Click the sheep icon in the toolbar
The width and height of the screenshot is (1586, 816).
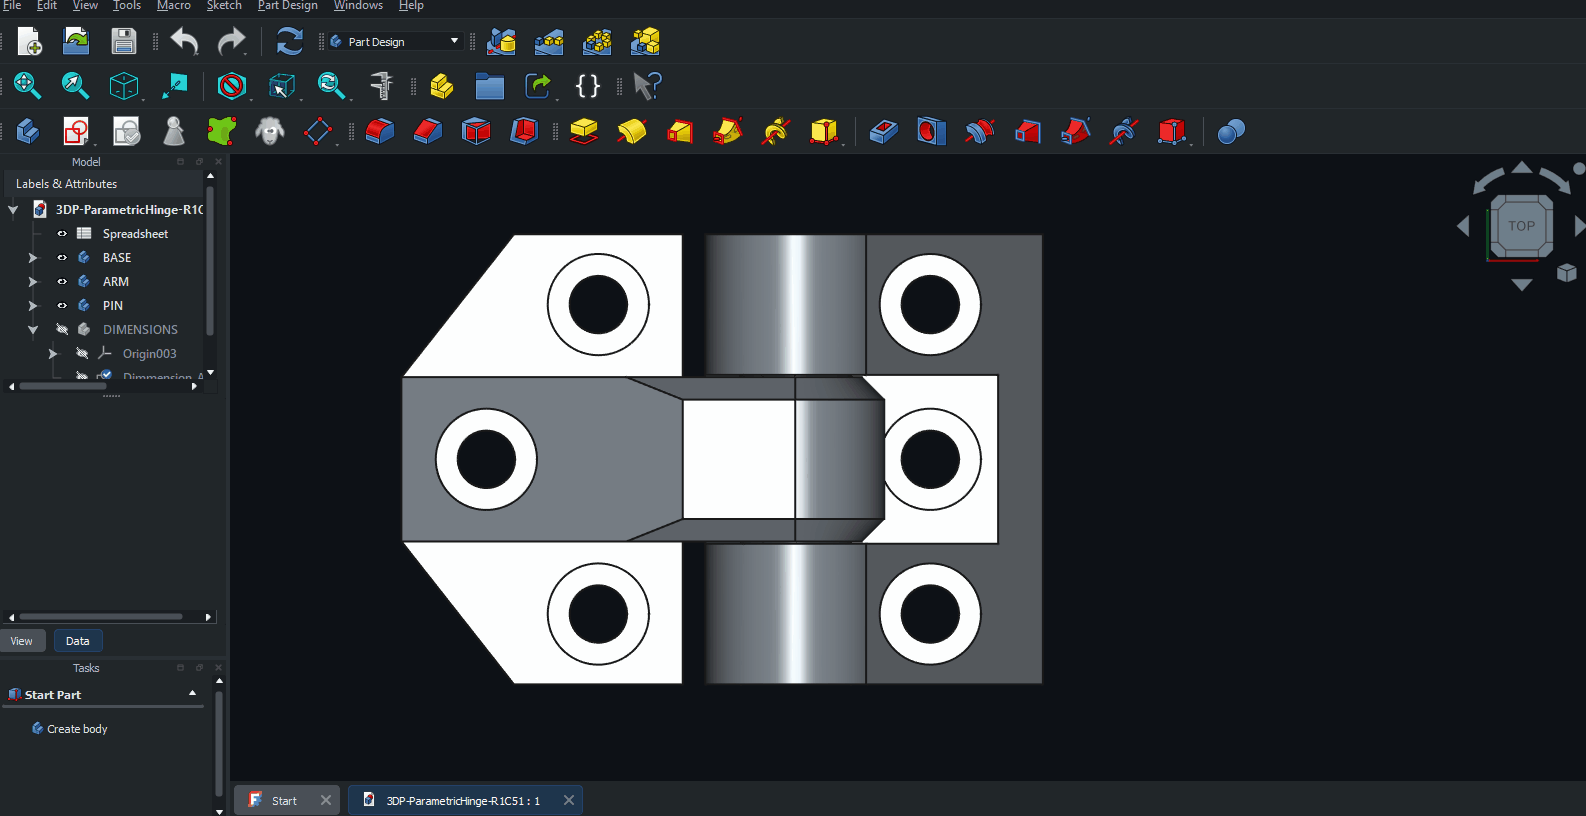click(x=270, y=131)
